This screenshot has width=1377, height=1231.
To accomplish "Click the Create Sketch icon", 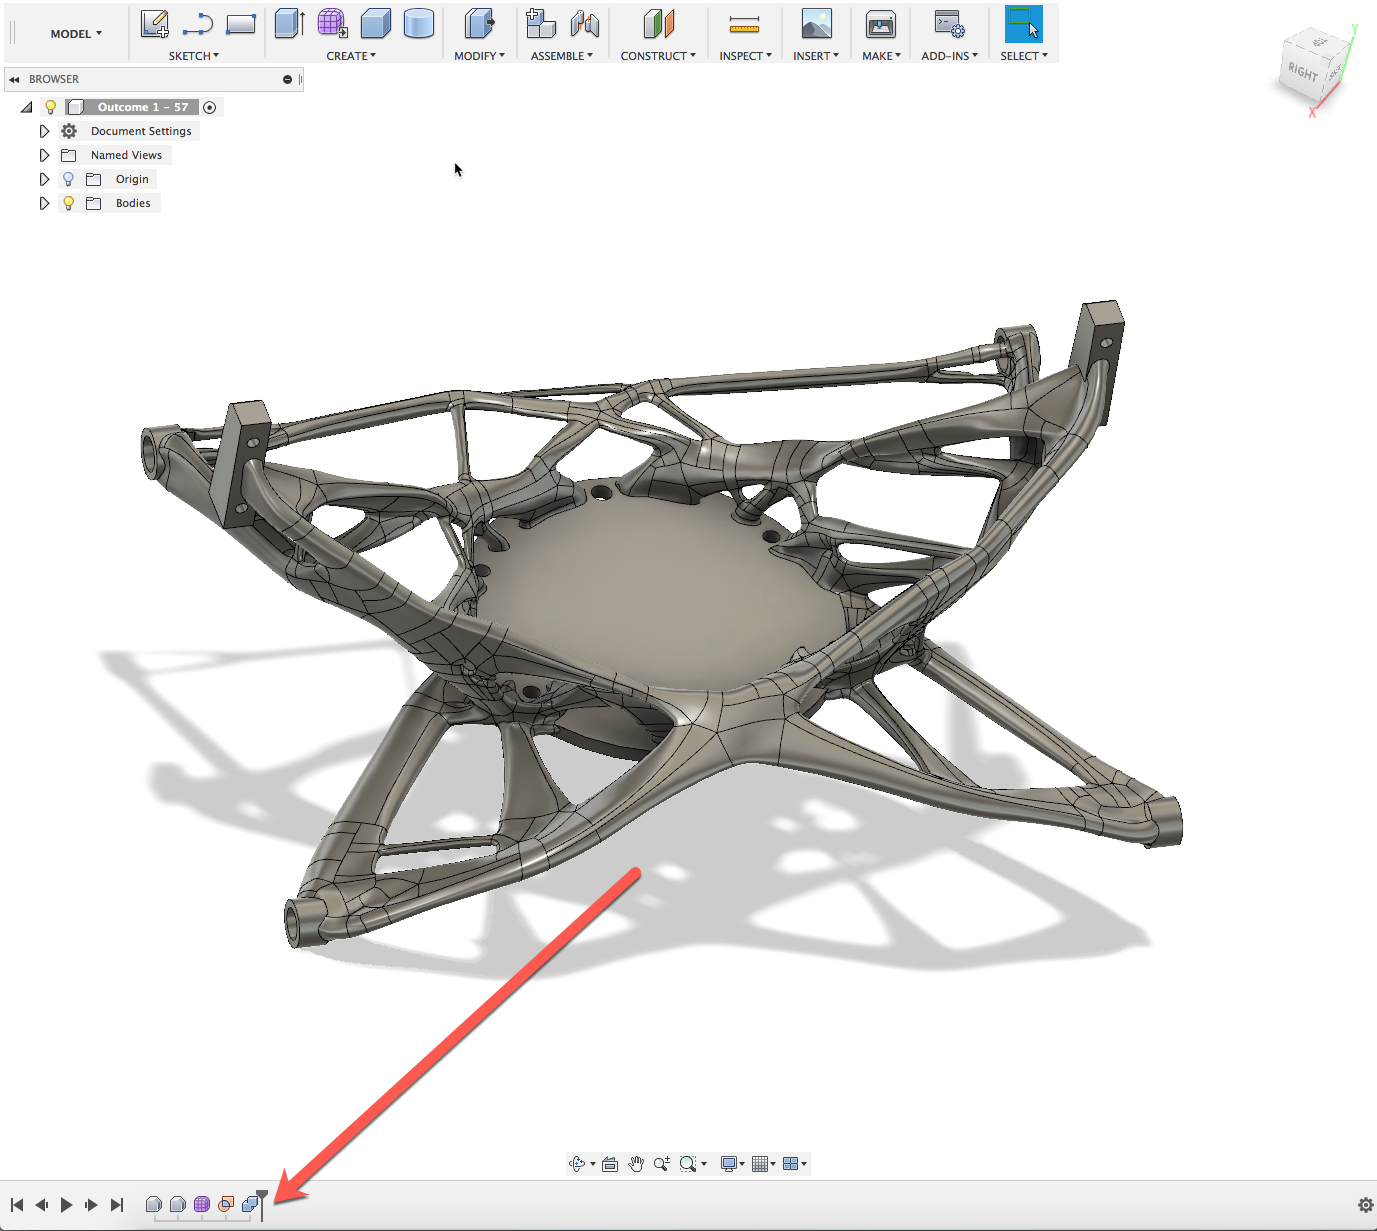I will [x=154, y=24].
